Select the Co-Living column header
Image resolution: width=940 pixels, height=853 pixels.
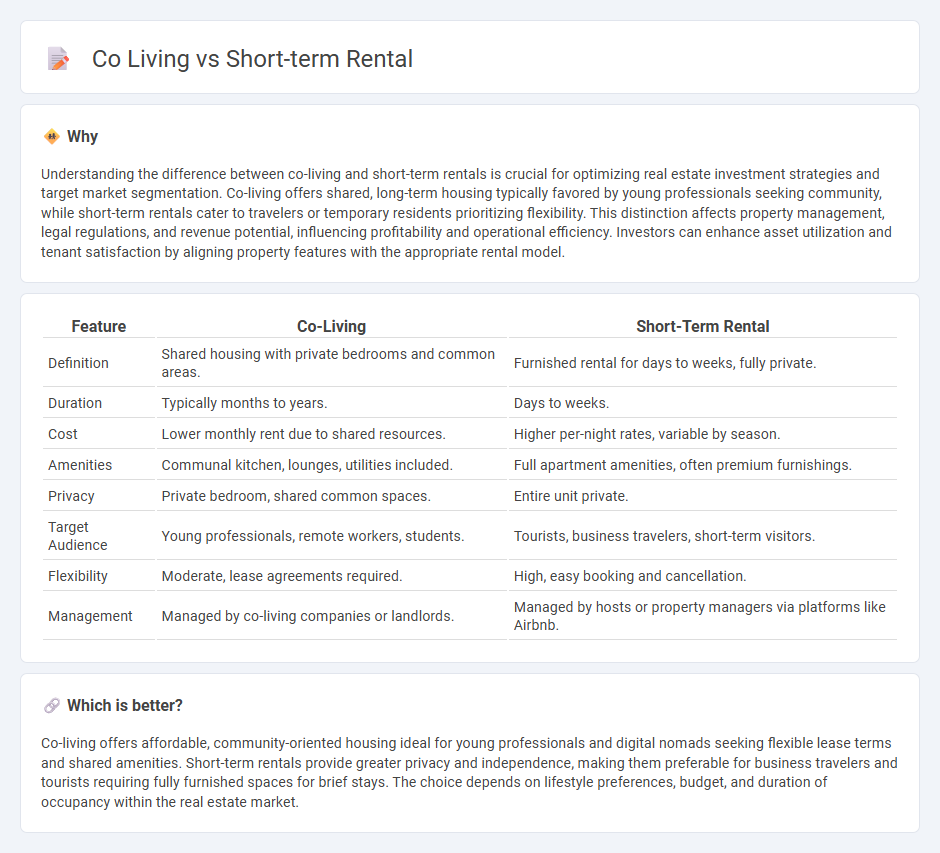click(x=332, y=326)
